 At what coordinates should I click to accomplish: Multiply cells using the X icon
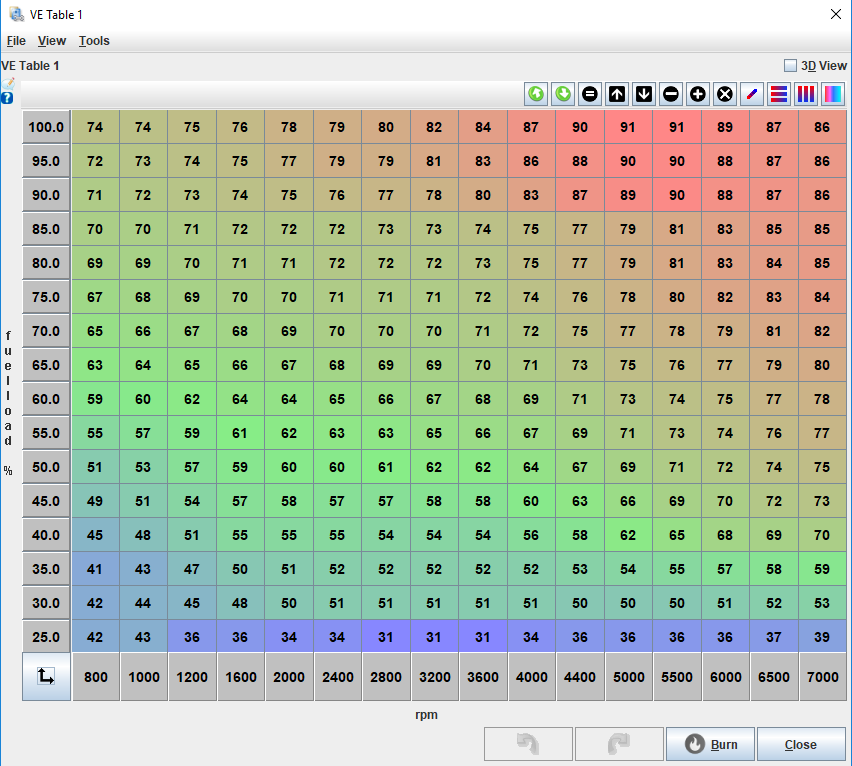[x=724, y=93]
